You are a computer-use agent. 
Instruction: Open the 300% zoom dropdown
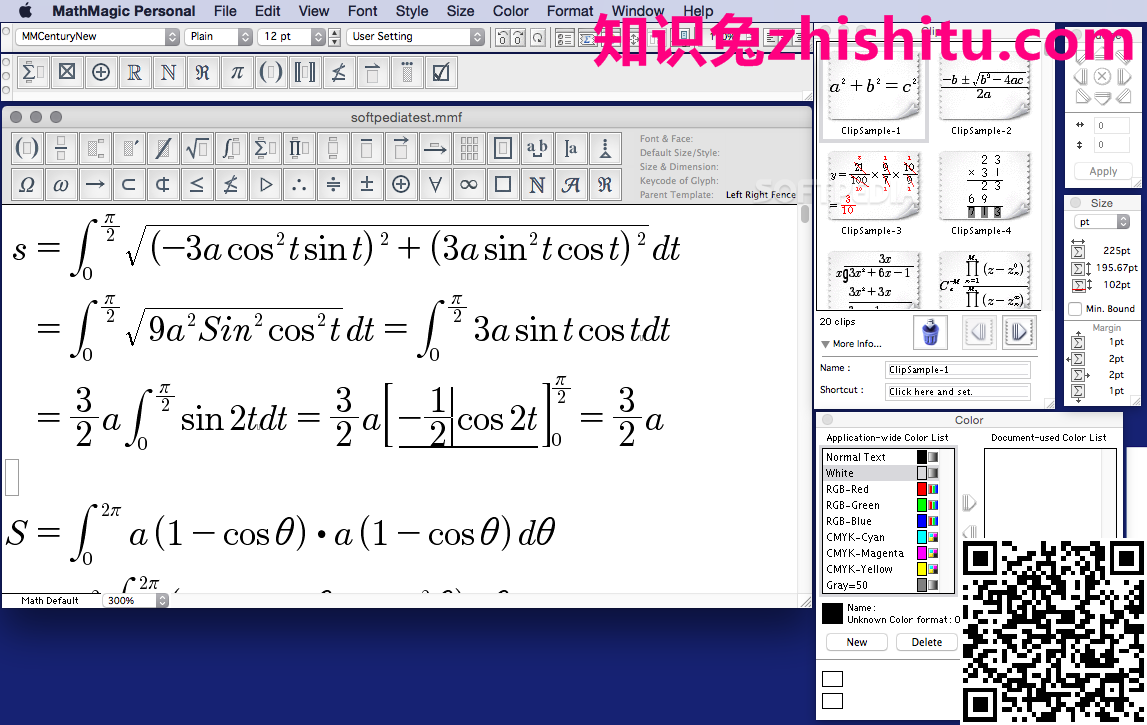click(x=136, y=601)
